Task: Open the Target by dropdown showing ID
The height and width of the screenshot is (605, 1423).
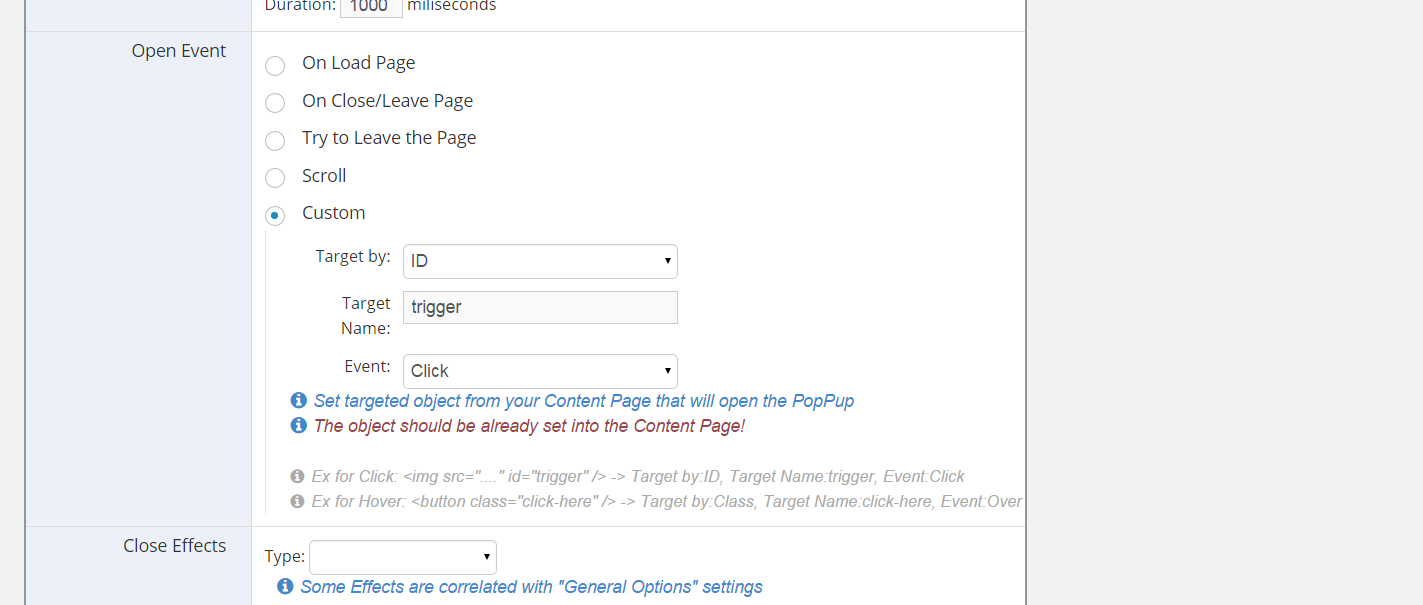Action: point(540,261)
